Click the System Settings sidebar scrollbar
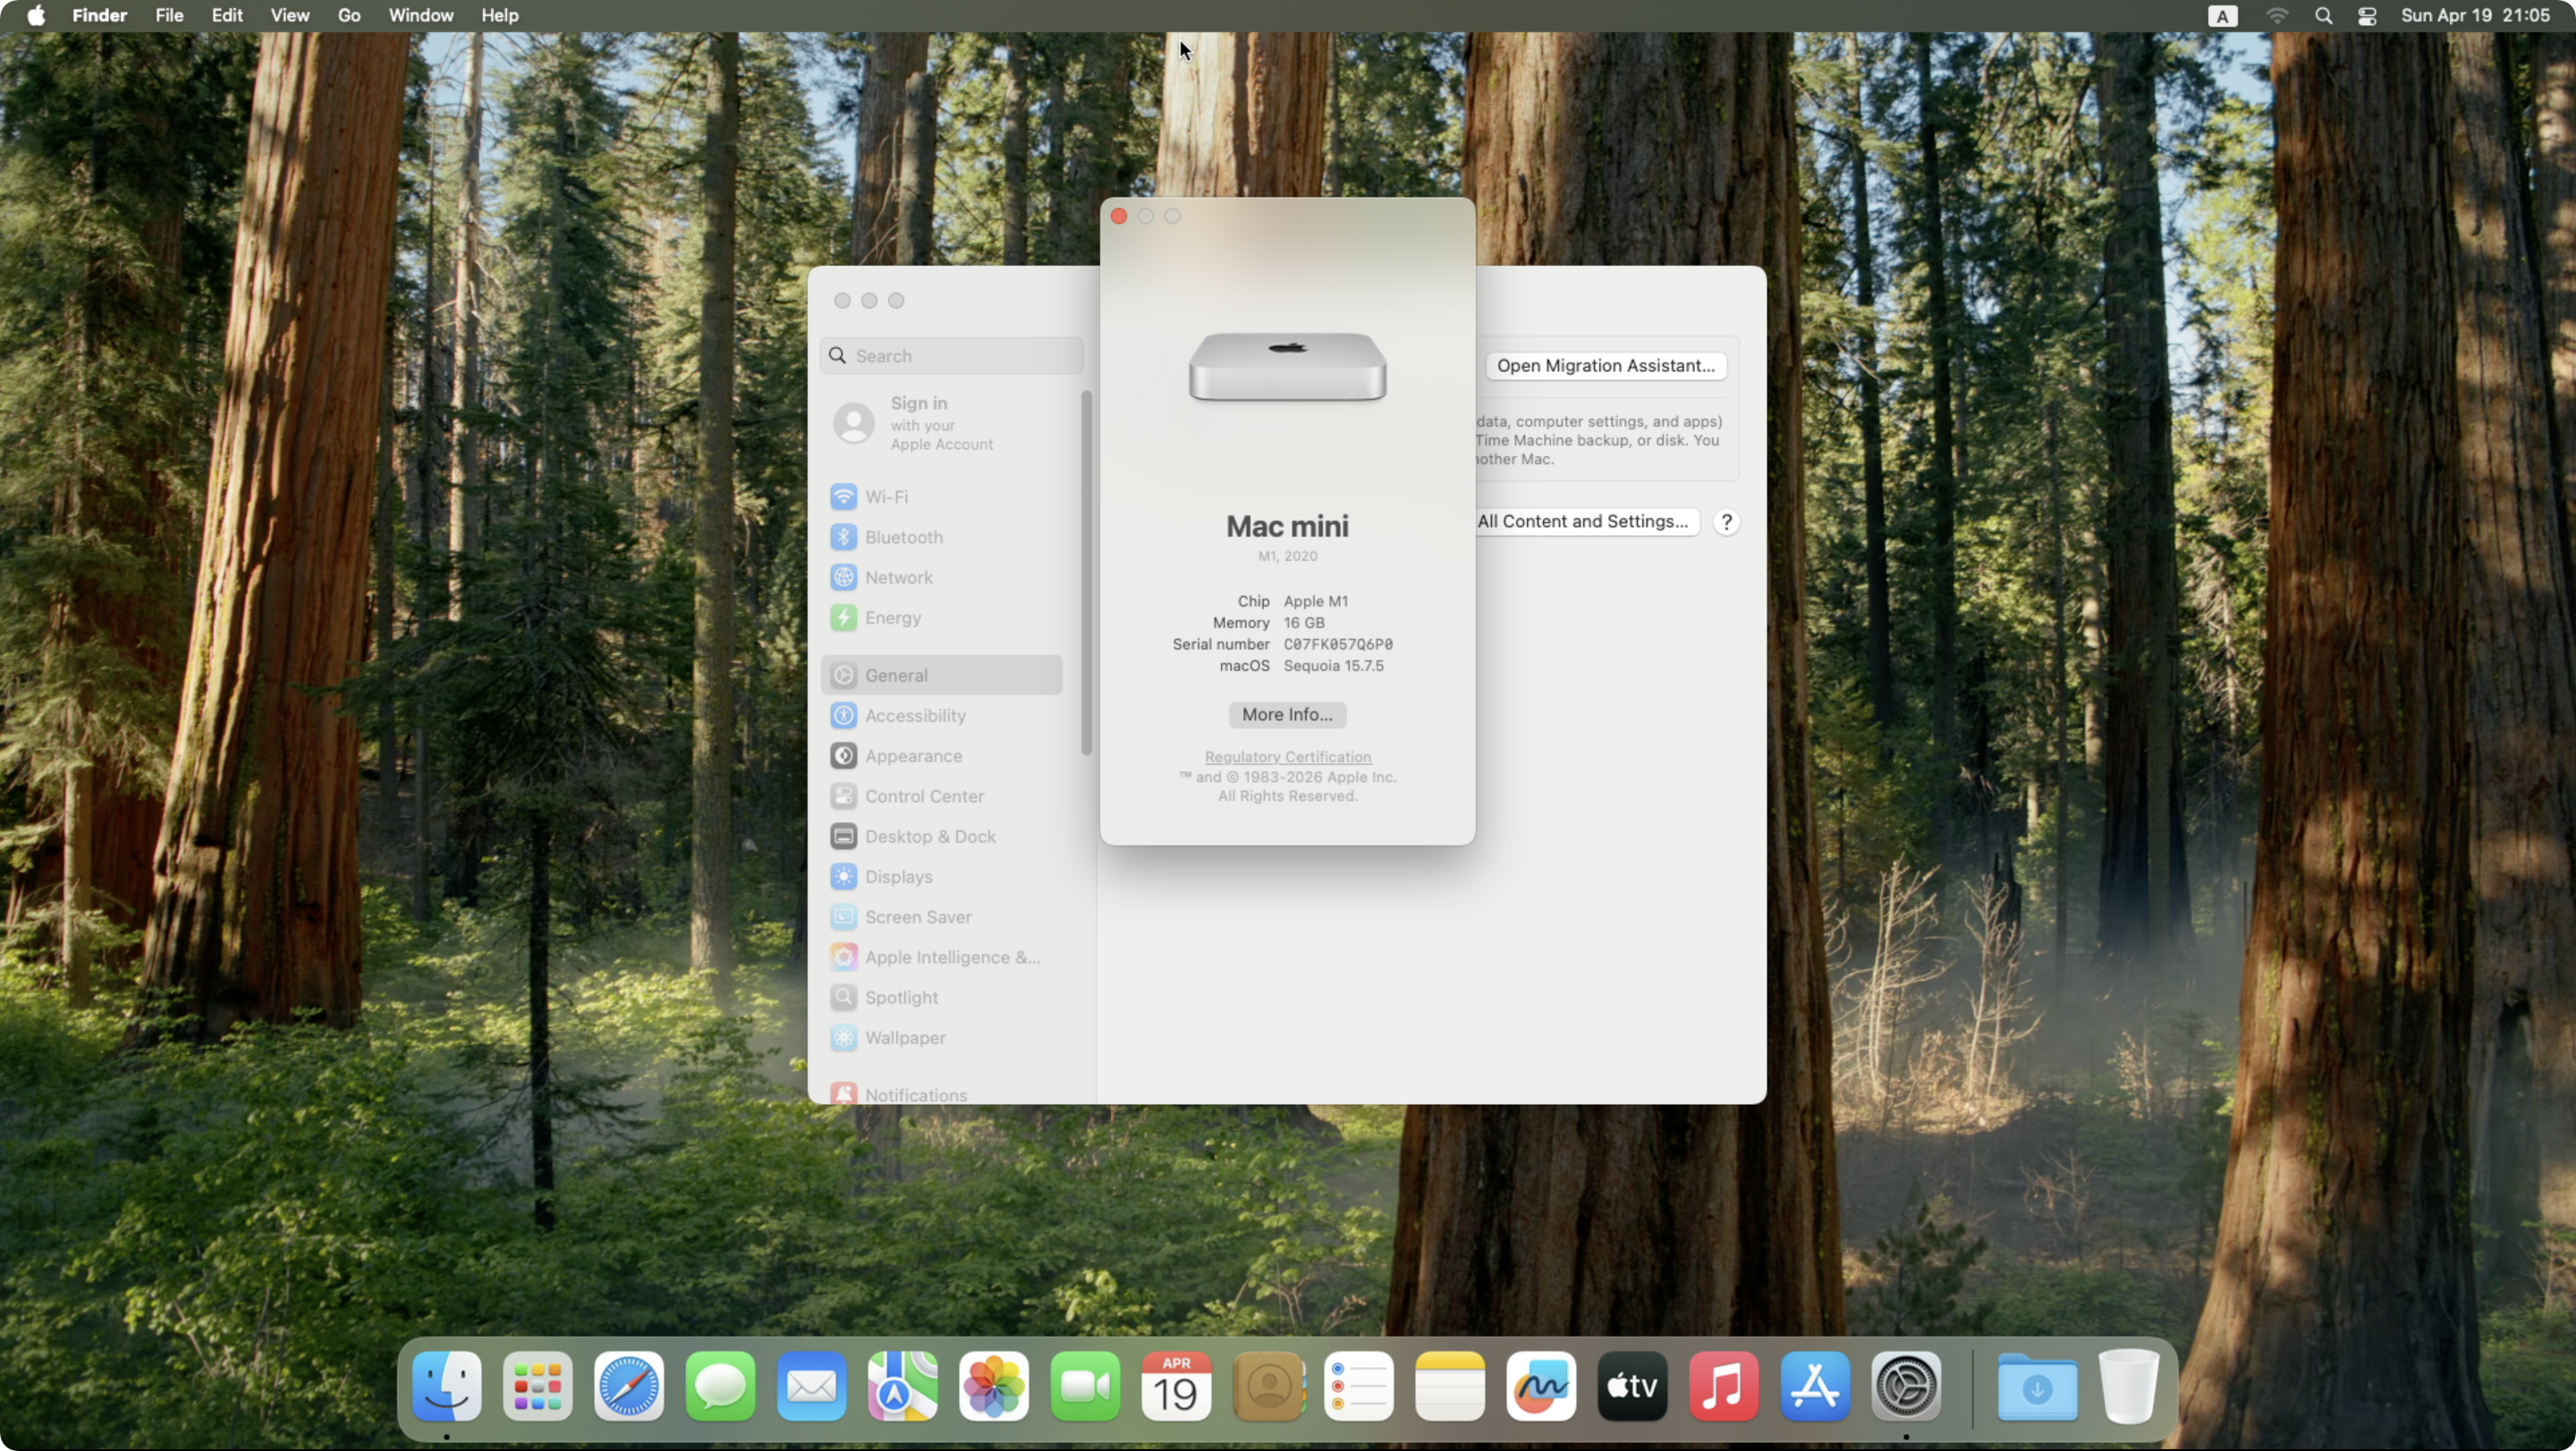The image size is (2576, 1451). point(1087,574)
